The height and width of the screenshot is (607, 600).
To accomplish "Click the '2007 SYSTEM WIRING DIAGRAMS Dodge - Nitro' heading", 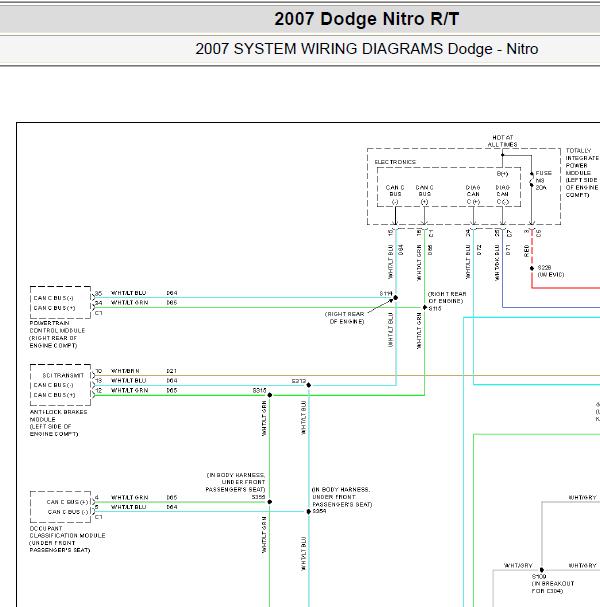I will pos(366,49).
